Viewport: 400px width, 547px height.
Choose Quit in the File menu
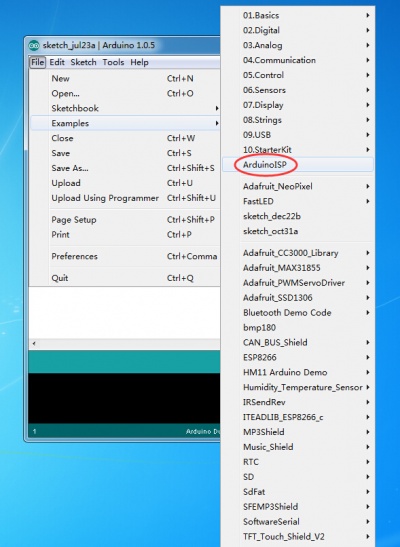125,278
